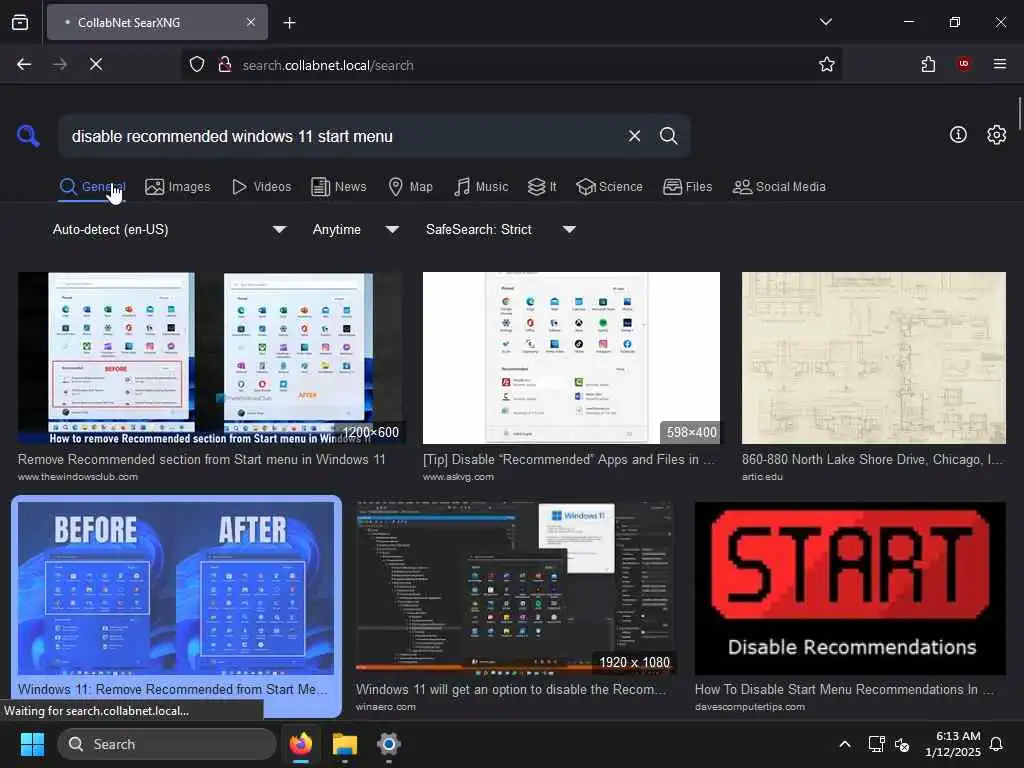Click the www.thewindowsclub.com source text

[78, 477]
